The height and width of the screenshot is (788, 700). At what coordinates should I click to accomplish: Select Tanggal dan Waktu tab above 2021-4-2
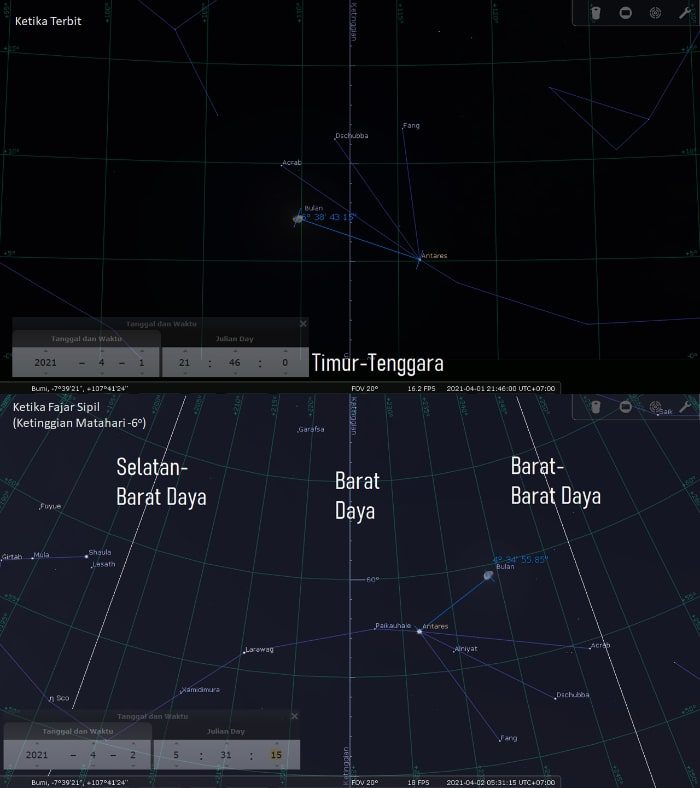click(x=78, y=731)
